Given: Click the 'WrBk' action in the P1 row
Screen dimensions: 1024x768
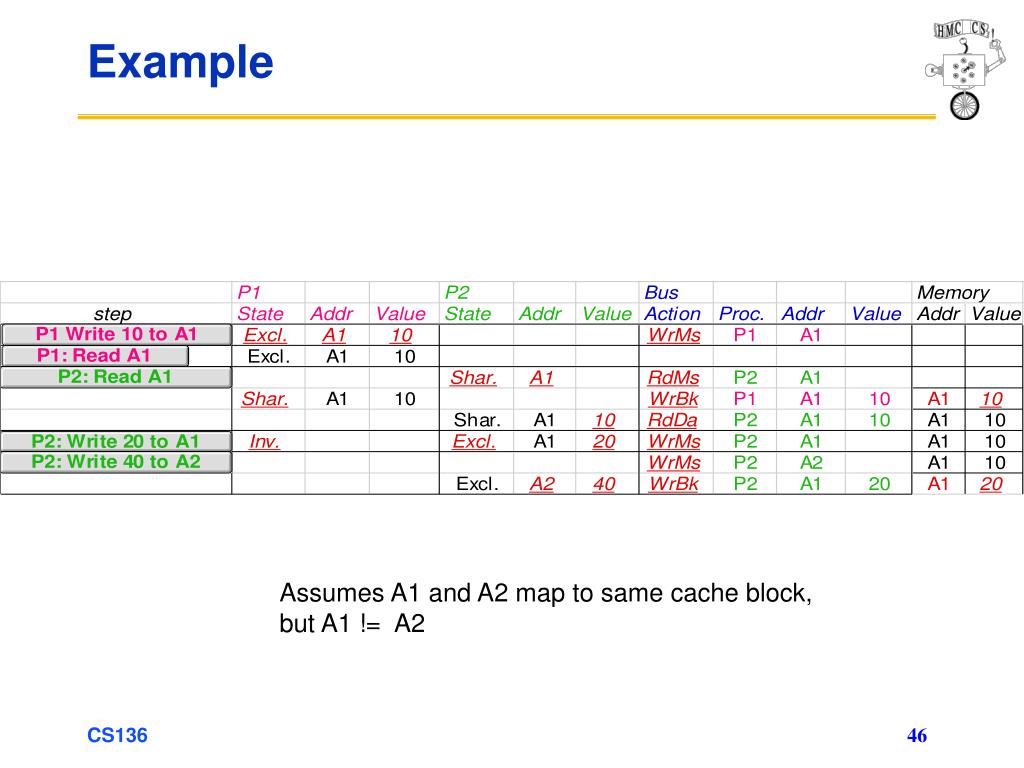Looking at the screenshot, I should [x=673, y=398].
